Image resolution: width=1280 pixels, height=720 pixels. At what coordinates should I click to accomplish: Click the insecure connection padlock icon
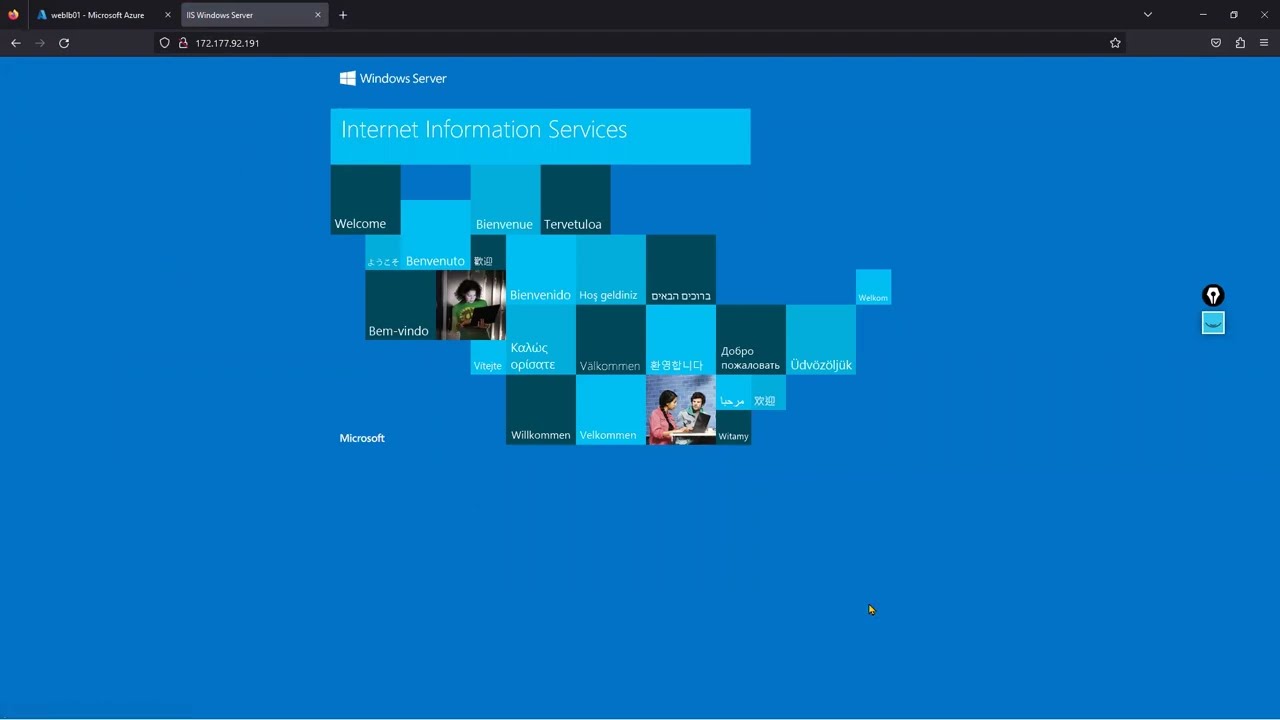click(183, 43)
